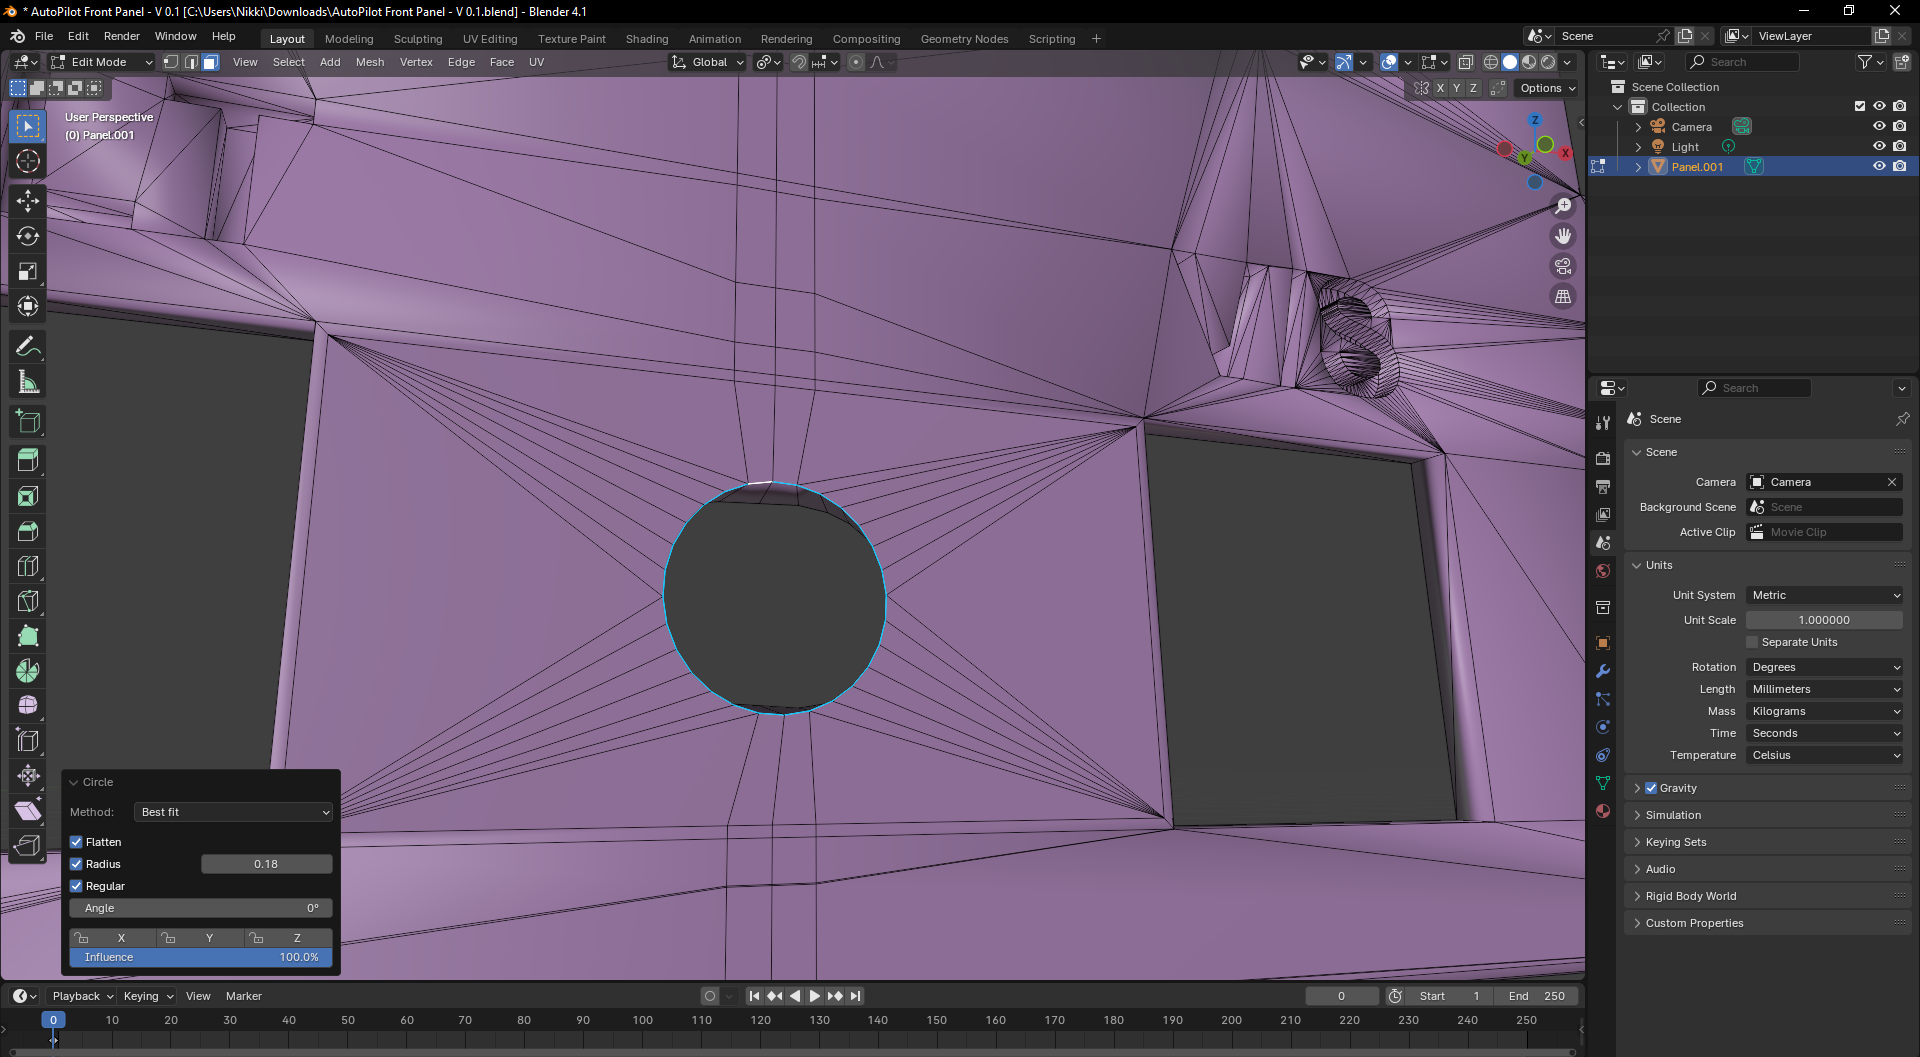
Task: Hide the Camera object in viewport
Action: (x=1879, y=127)
